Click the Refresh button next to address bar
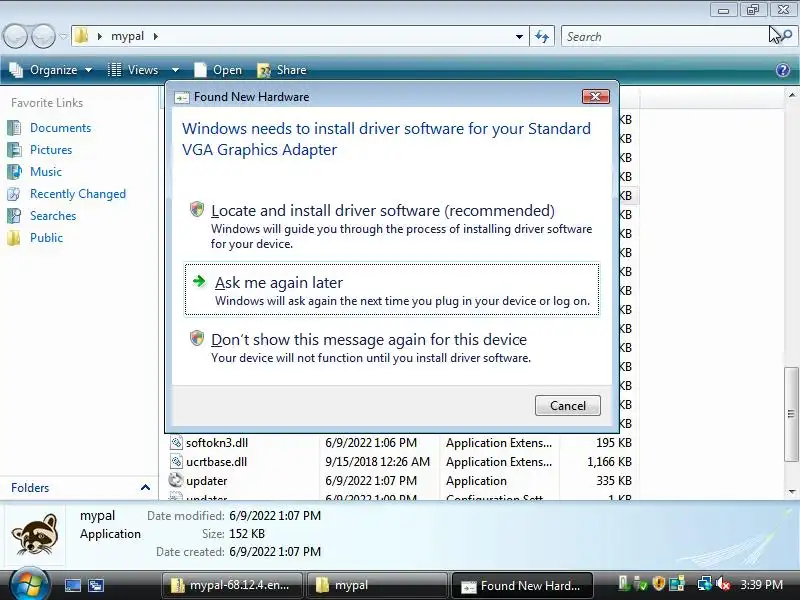Image resolution: width=800 pixels, height=600 pixels. click(x=542, y=36)
